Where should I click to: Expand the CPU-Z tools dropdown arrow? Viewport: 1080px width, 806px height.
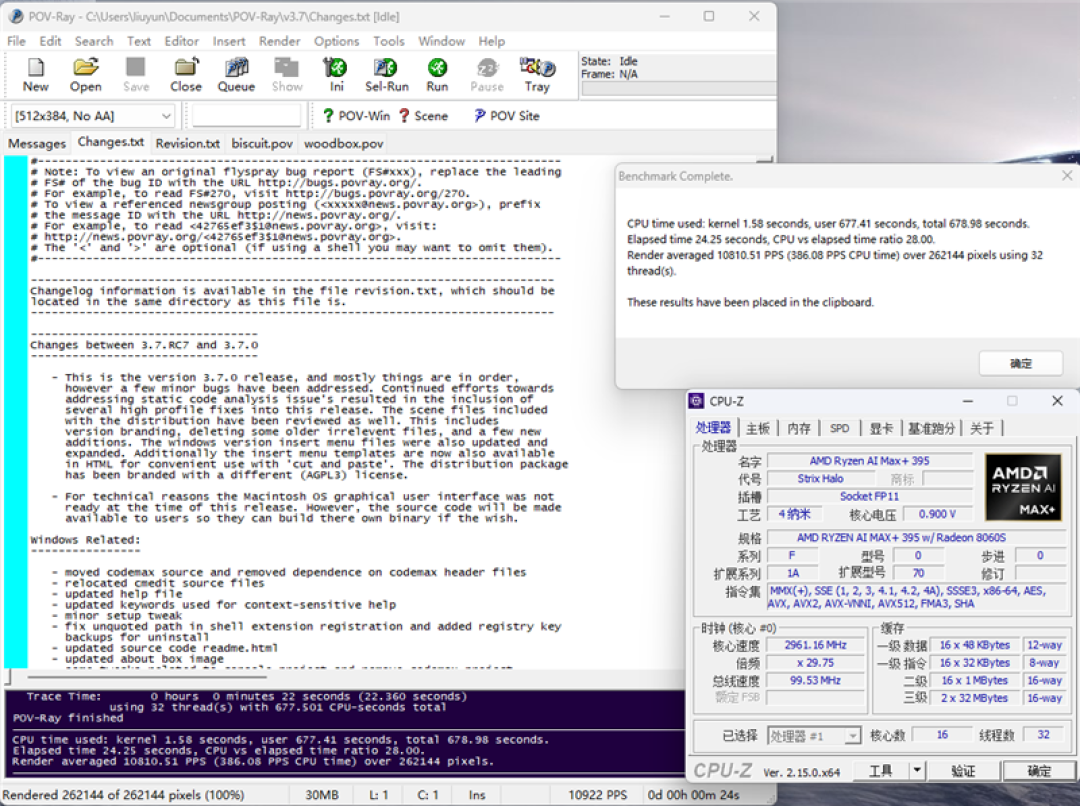click(x=917, y=770)
